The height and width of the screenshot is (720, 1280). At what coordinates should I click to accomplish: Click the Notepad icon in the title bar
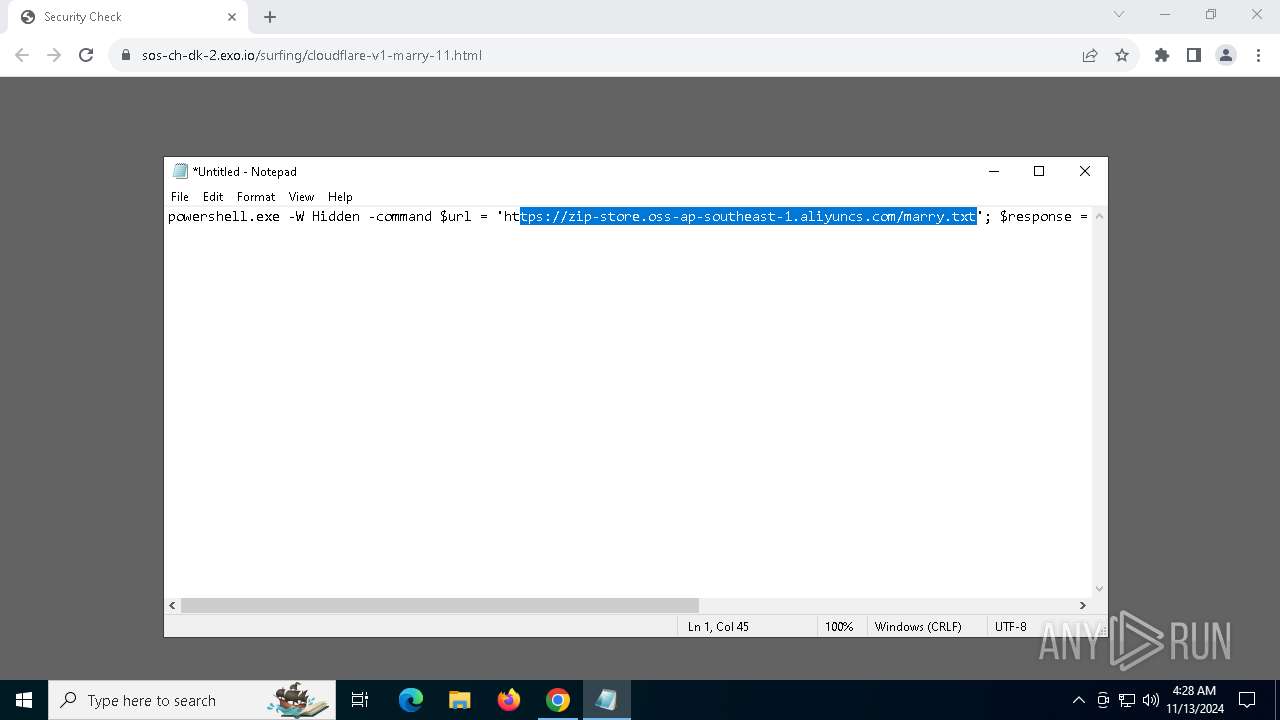[x=180, y=171]
